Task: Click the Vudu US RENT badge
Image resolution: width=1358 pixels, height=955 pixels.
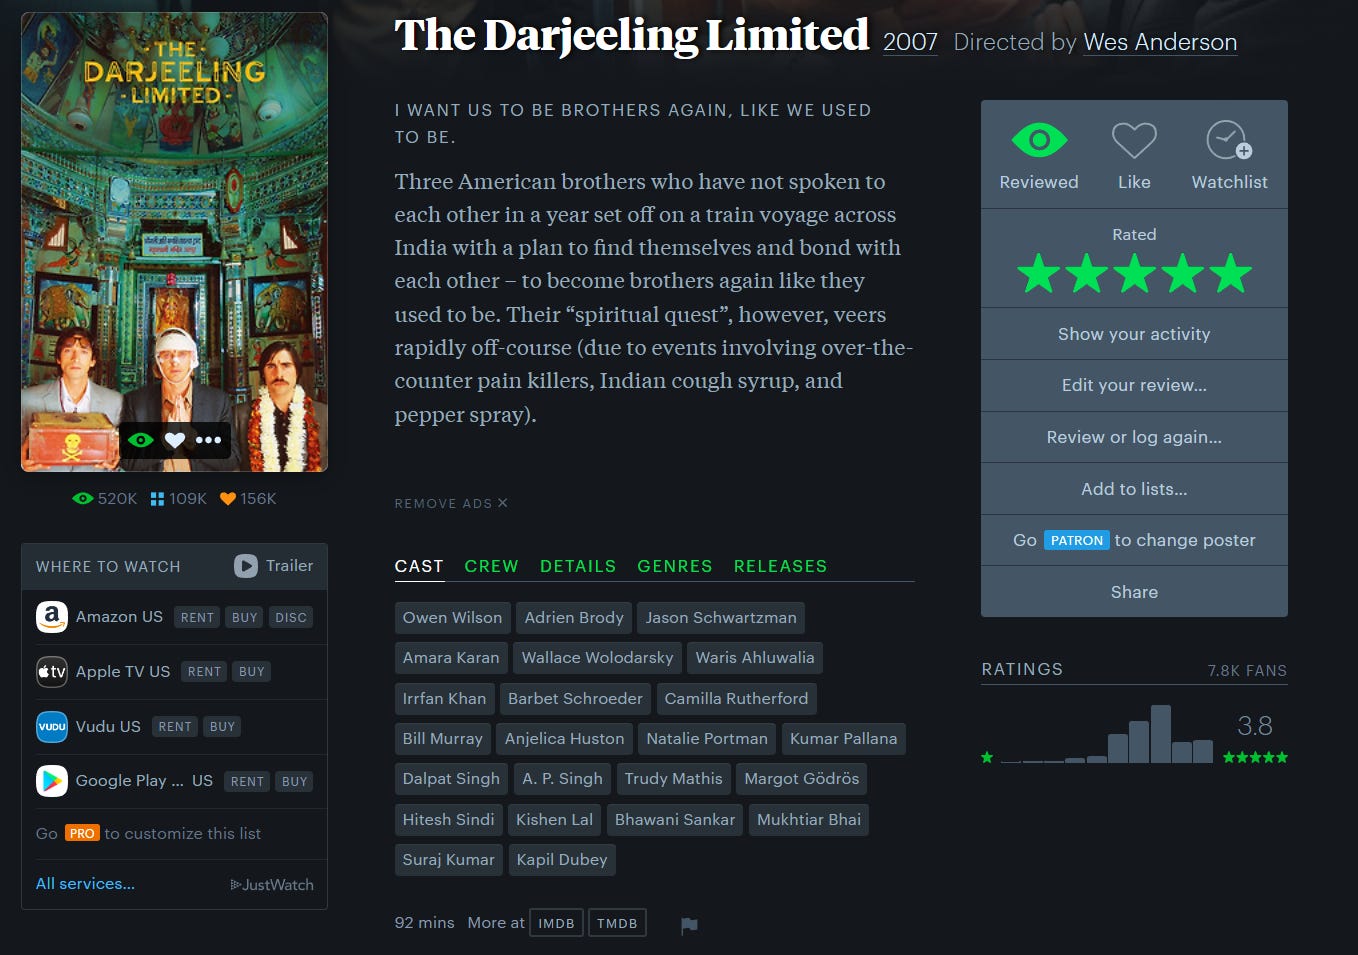Action: (175, 727)
